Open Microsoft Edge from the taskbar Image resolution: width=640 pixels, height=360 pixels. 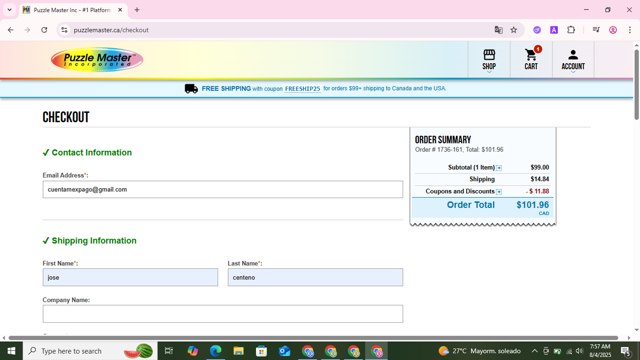tap(216, 351)
